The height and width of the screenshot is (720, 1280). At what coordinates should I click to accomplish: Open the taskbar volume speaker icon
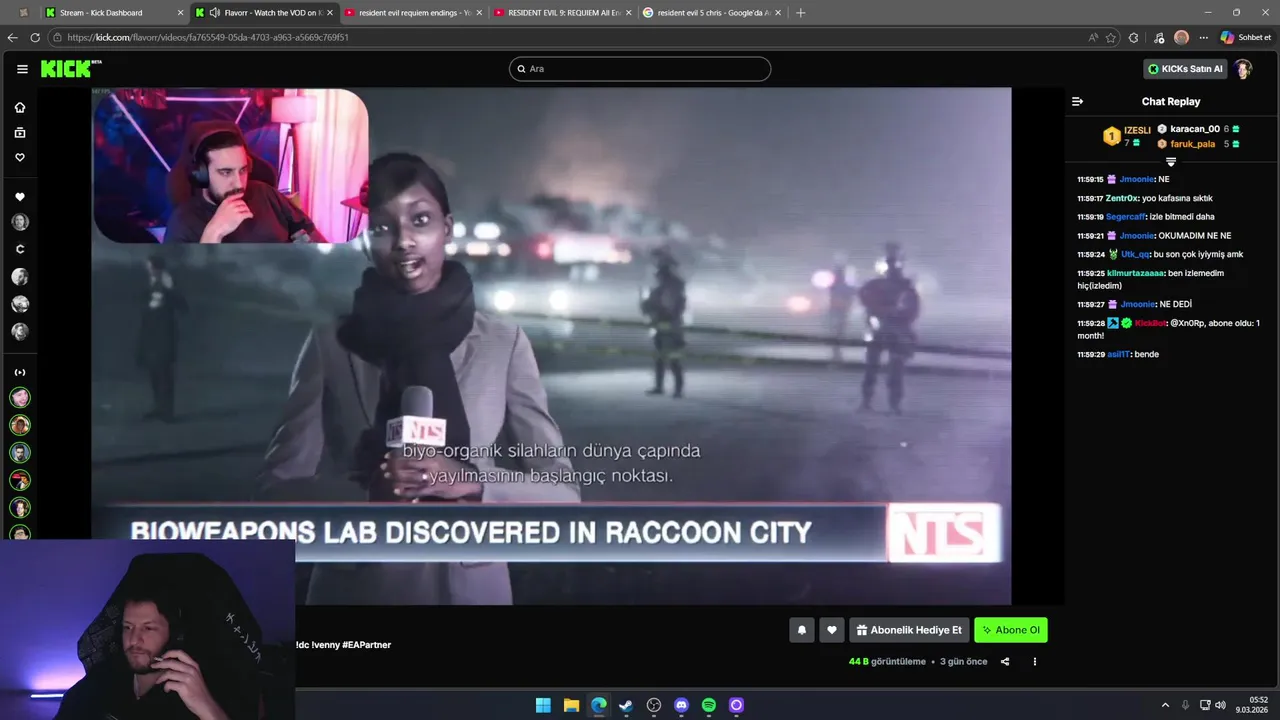(x=1220, y=705)
